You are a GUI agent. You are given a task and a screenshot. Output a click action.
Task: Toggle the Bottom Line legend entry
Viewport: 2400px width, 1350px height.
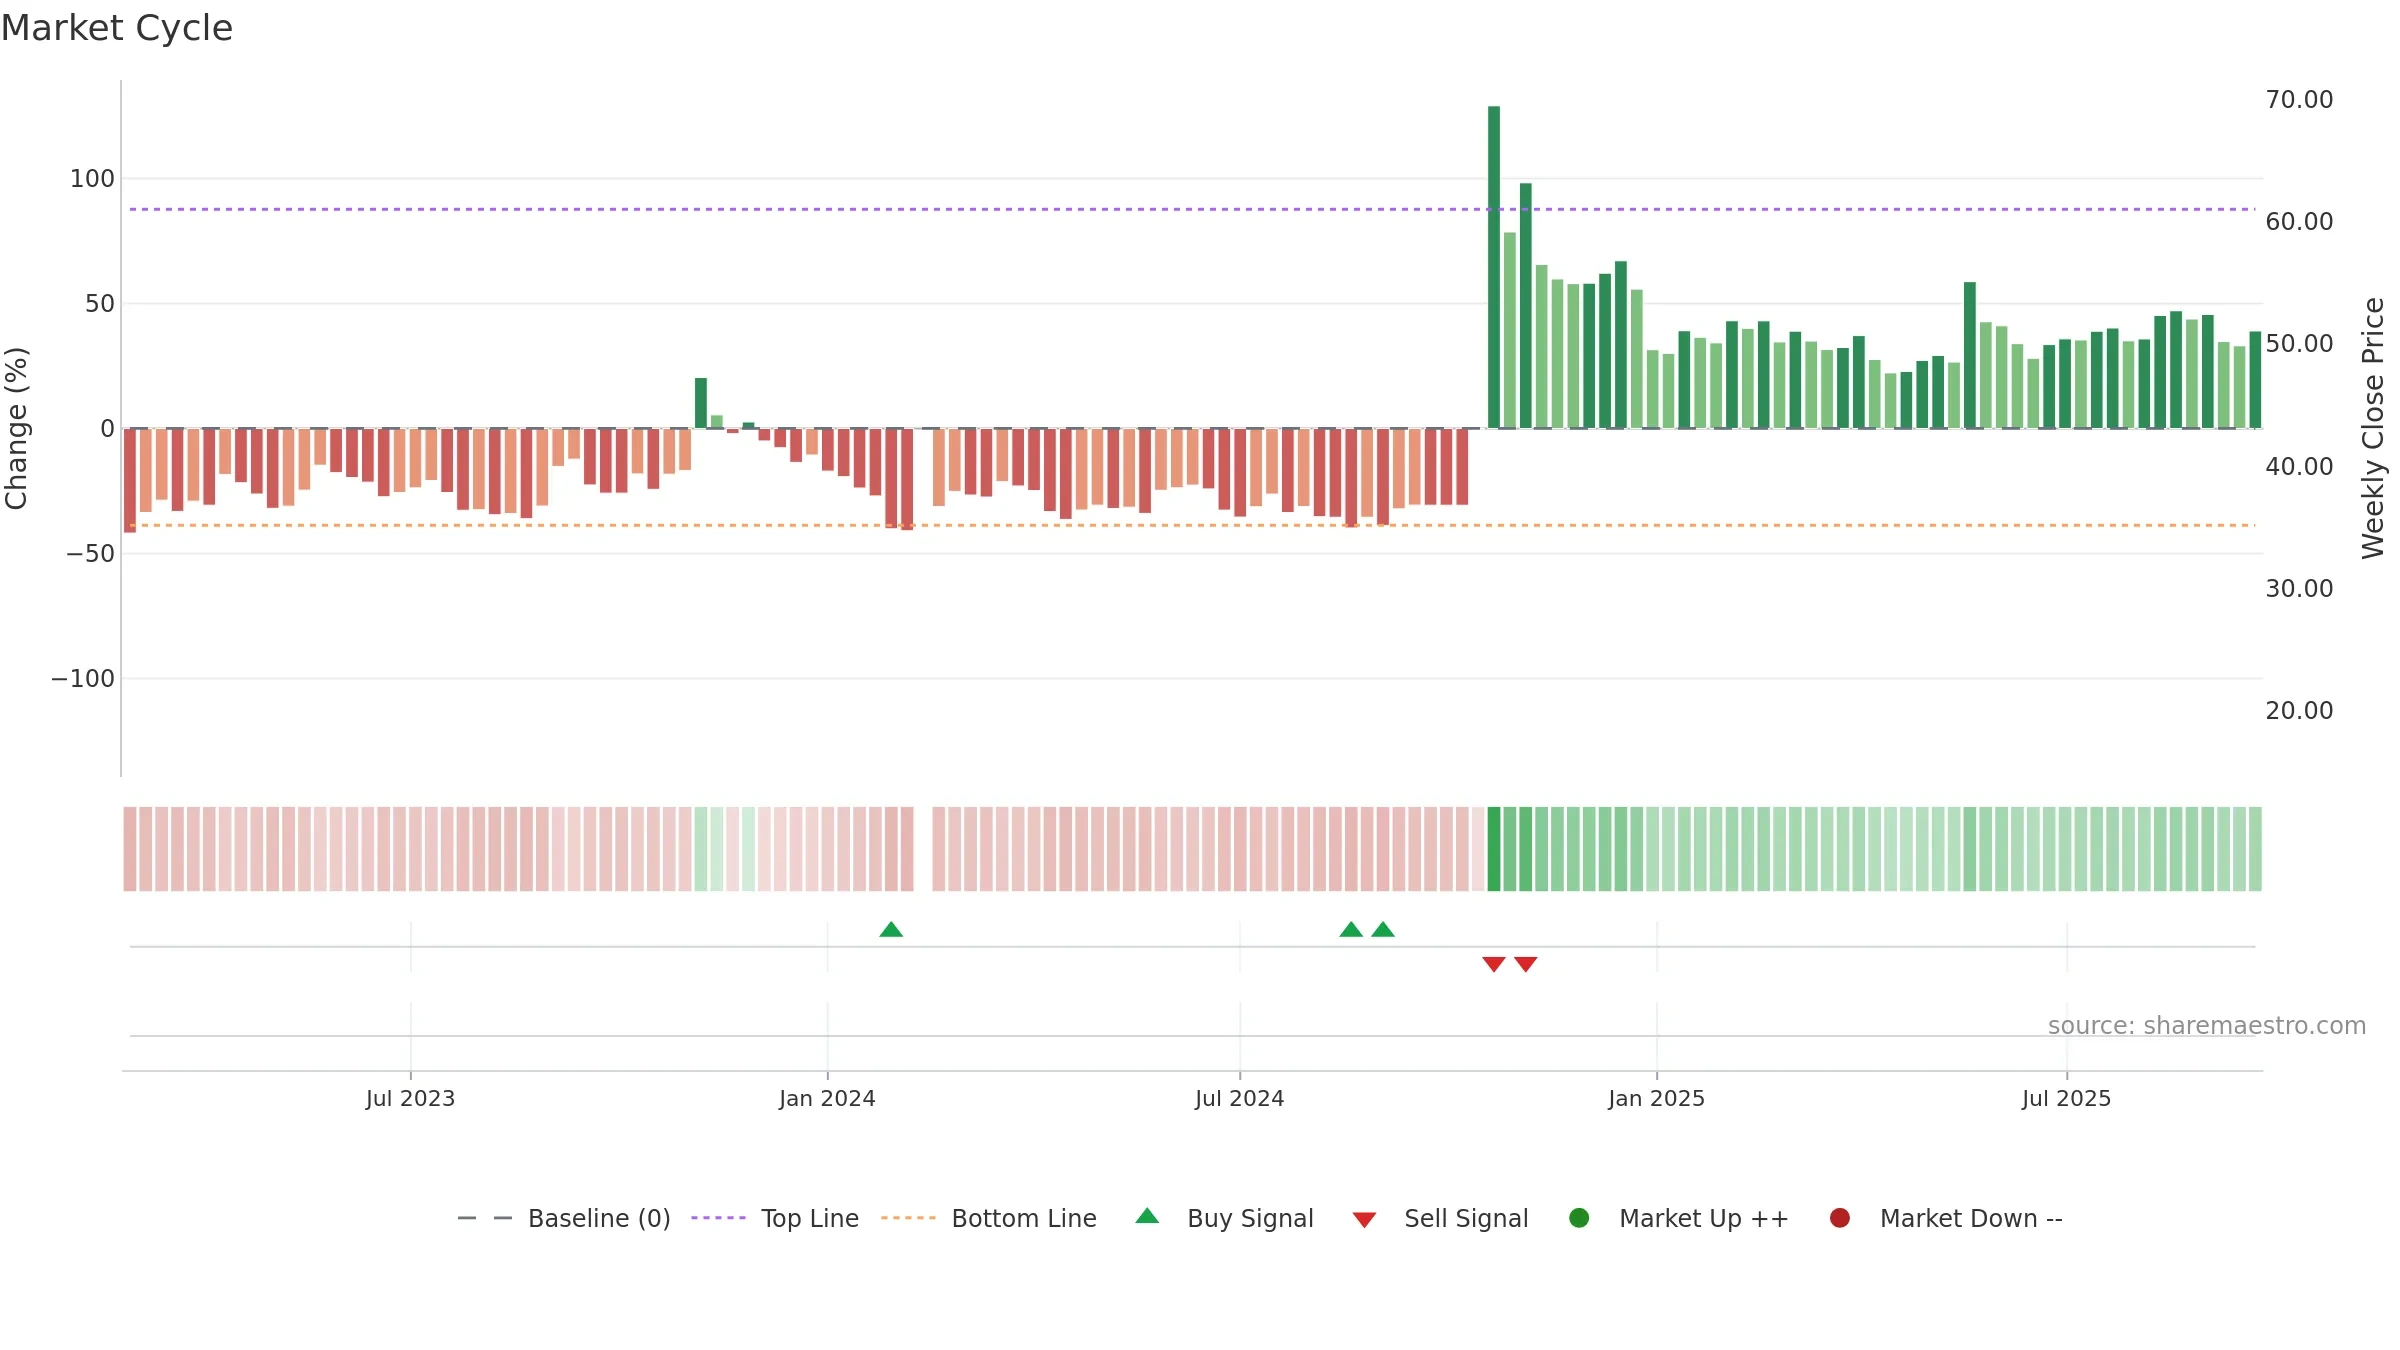989,1218
